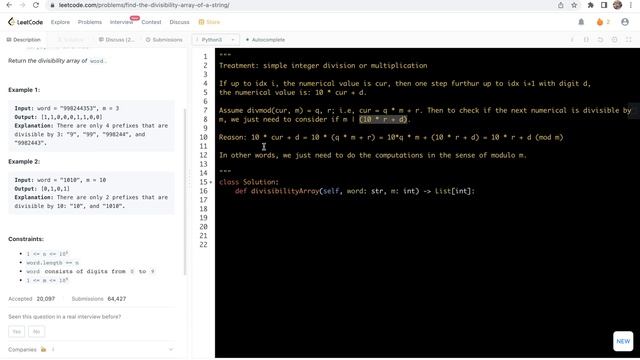
Task: Open the browser extensions puzzle icon
Action: point(590,5)
